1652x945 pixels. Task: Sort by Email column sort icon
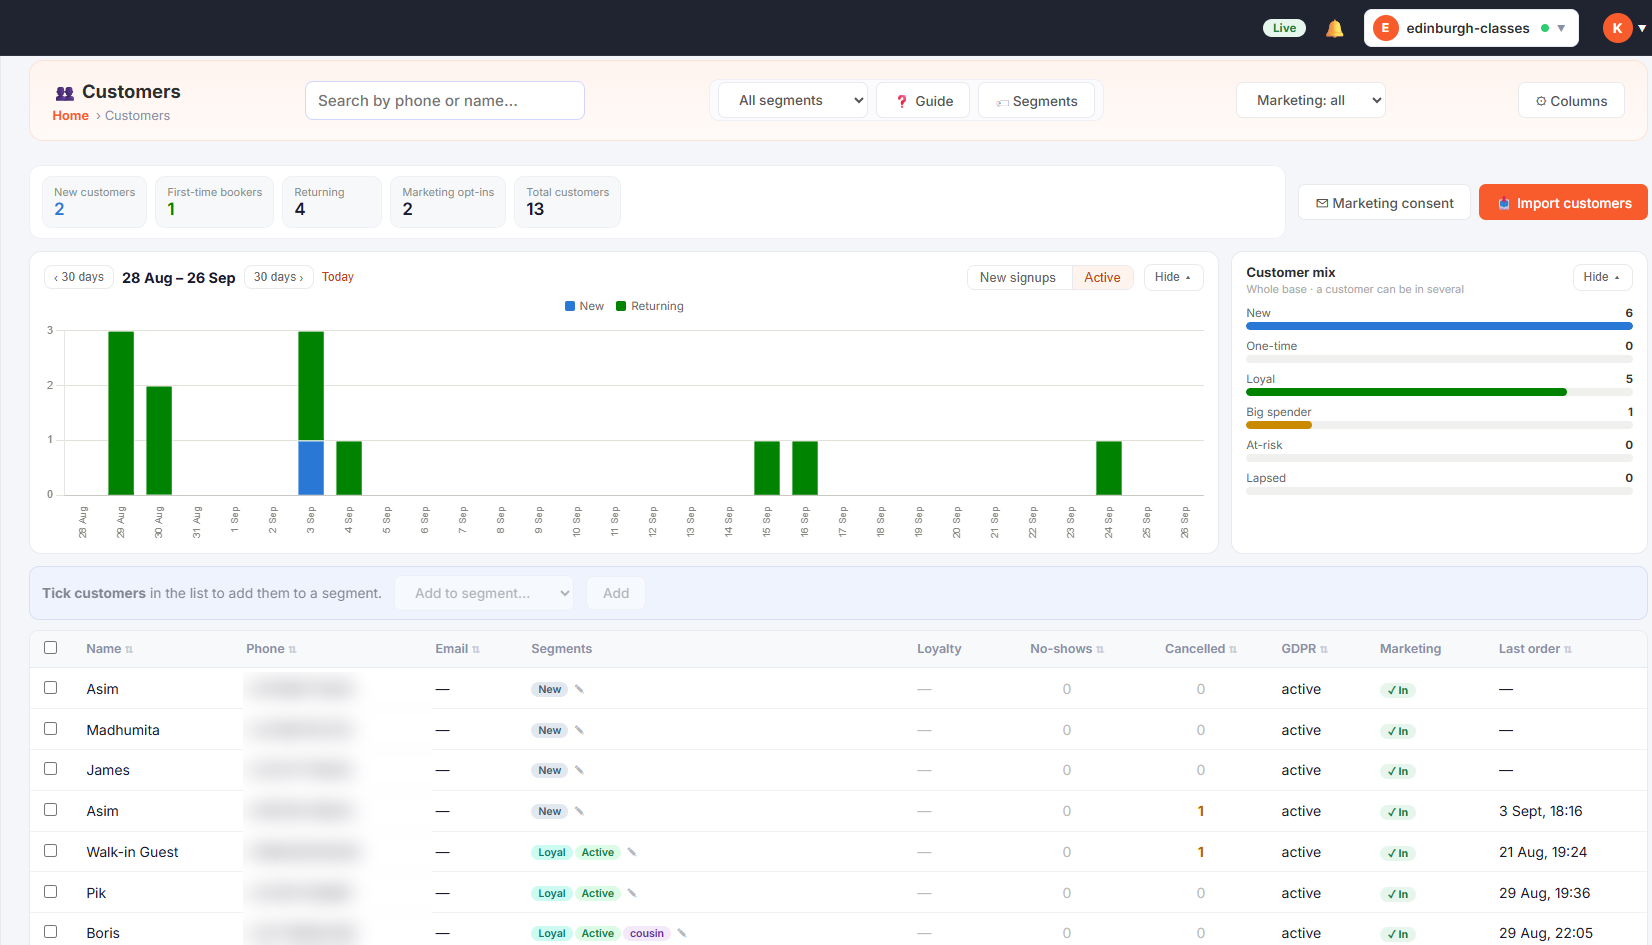pos(476,650)
